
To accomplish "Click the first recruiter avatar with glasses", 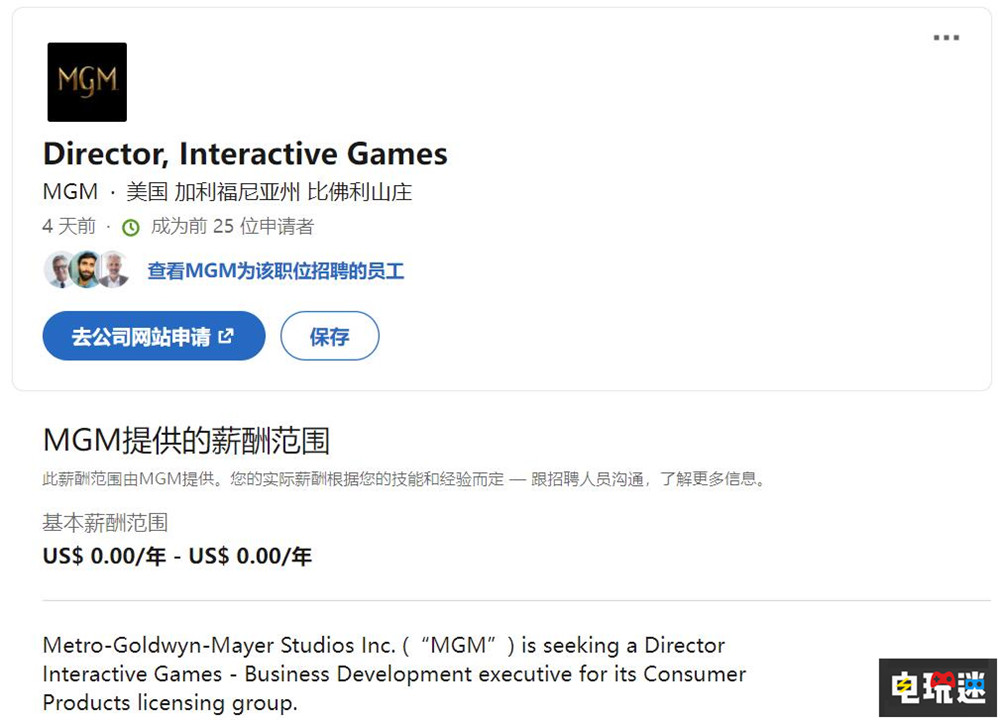I will (x=60, y=270).
